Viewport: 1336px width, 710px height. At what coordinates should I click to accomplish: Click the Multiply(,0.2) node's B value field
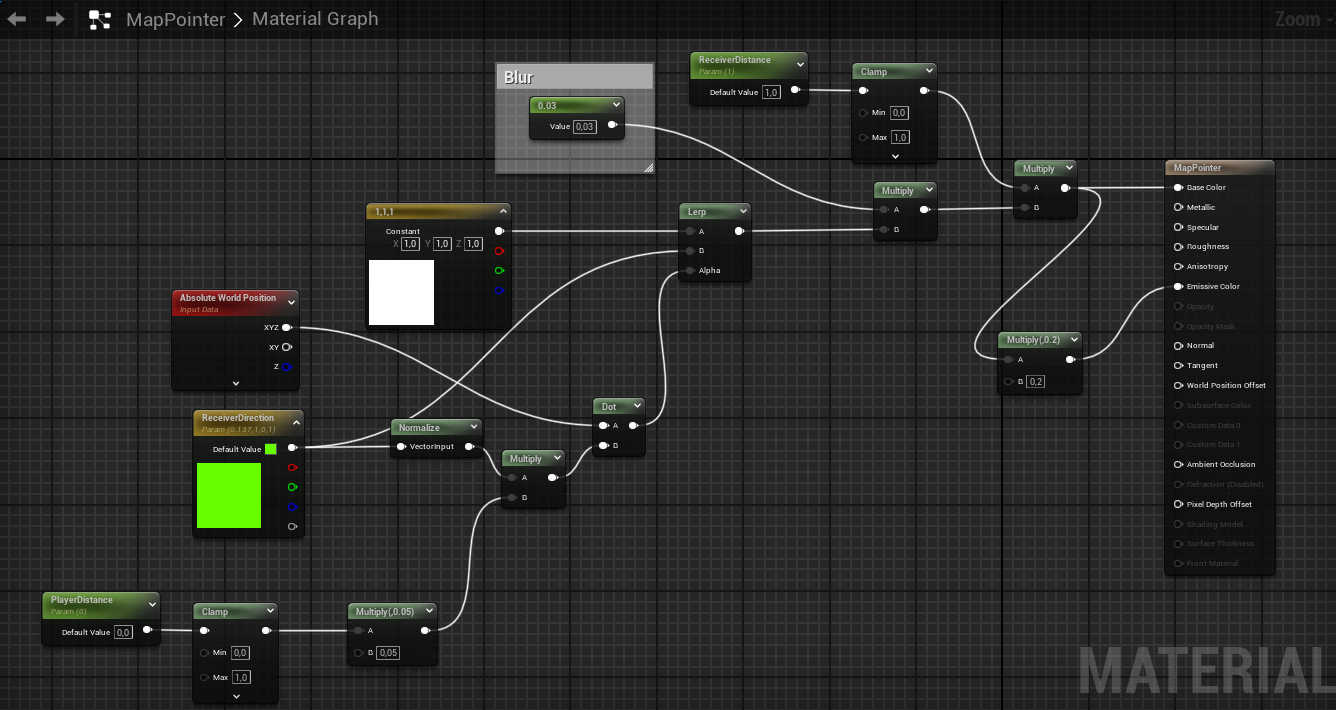pyautogui.click(x=1036, y=381)
